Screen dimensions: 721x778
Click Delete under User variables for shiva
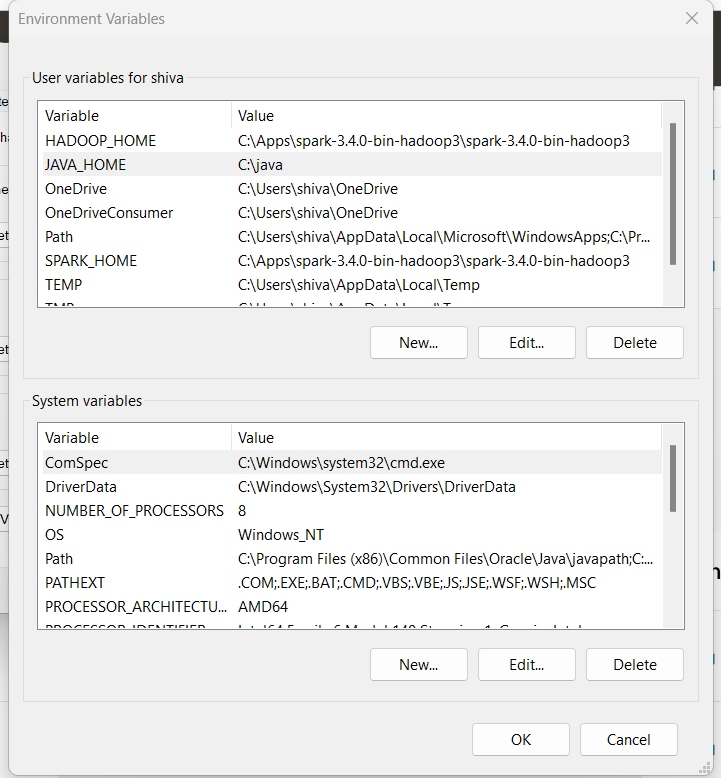point(635,342)
